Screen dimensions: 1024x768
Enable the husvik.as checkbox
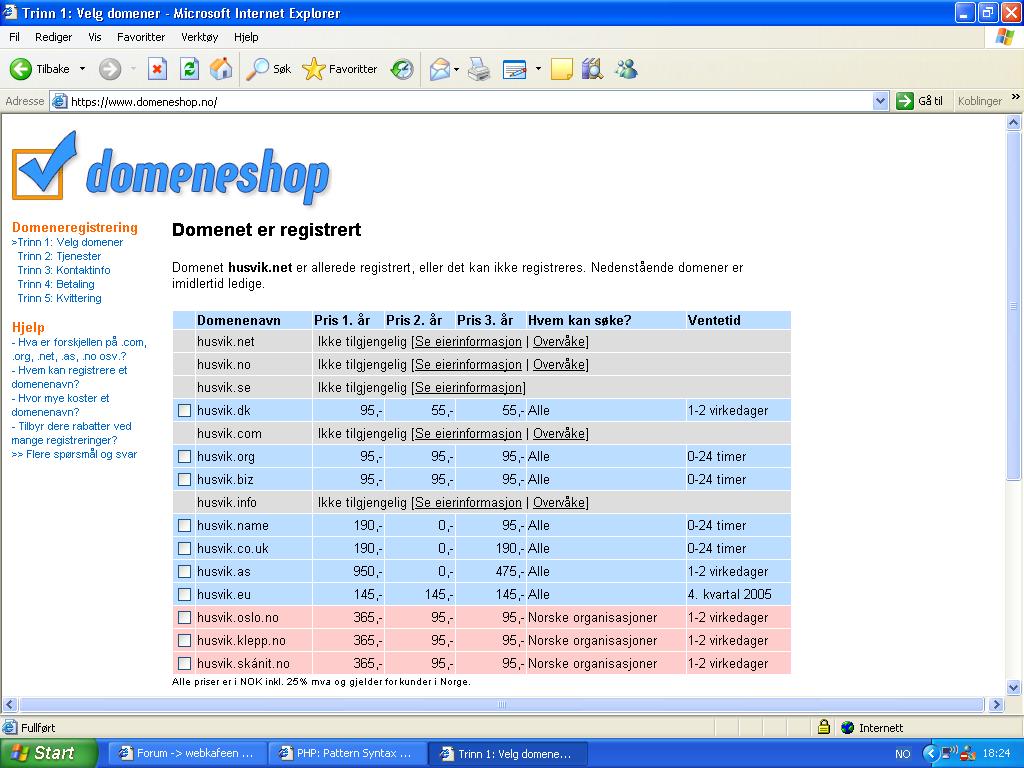tap(185, 571)
